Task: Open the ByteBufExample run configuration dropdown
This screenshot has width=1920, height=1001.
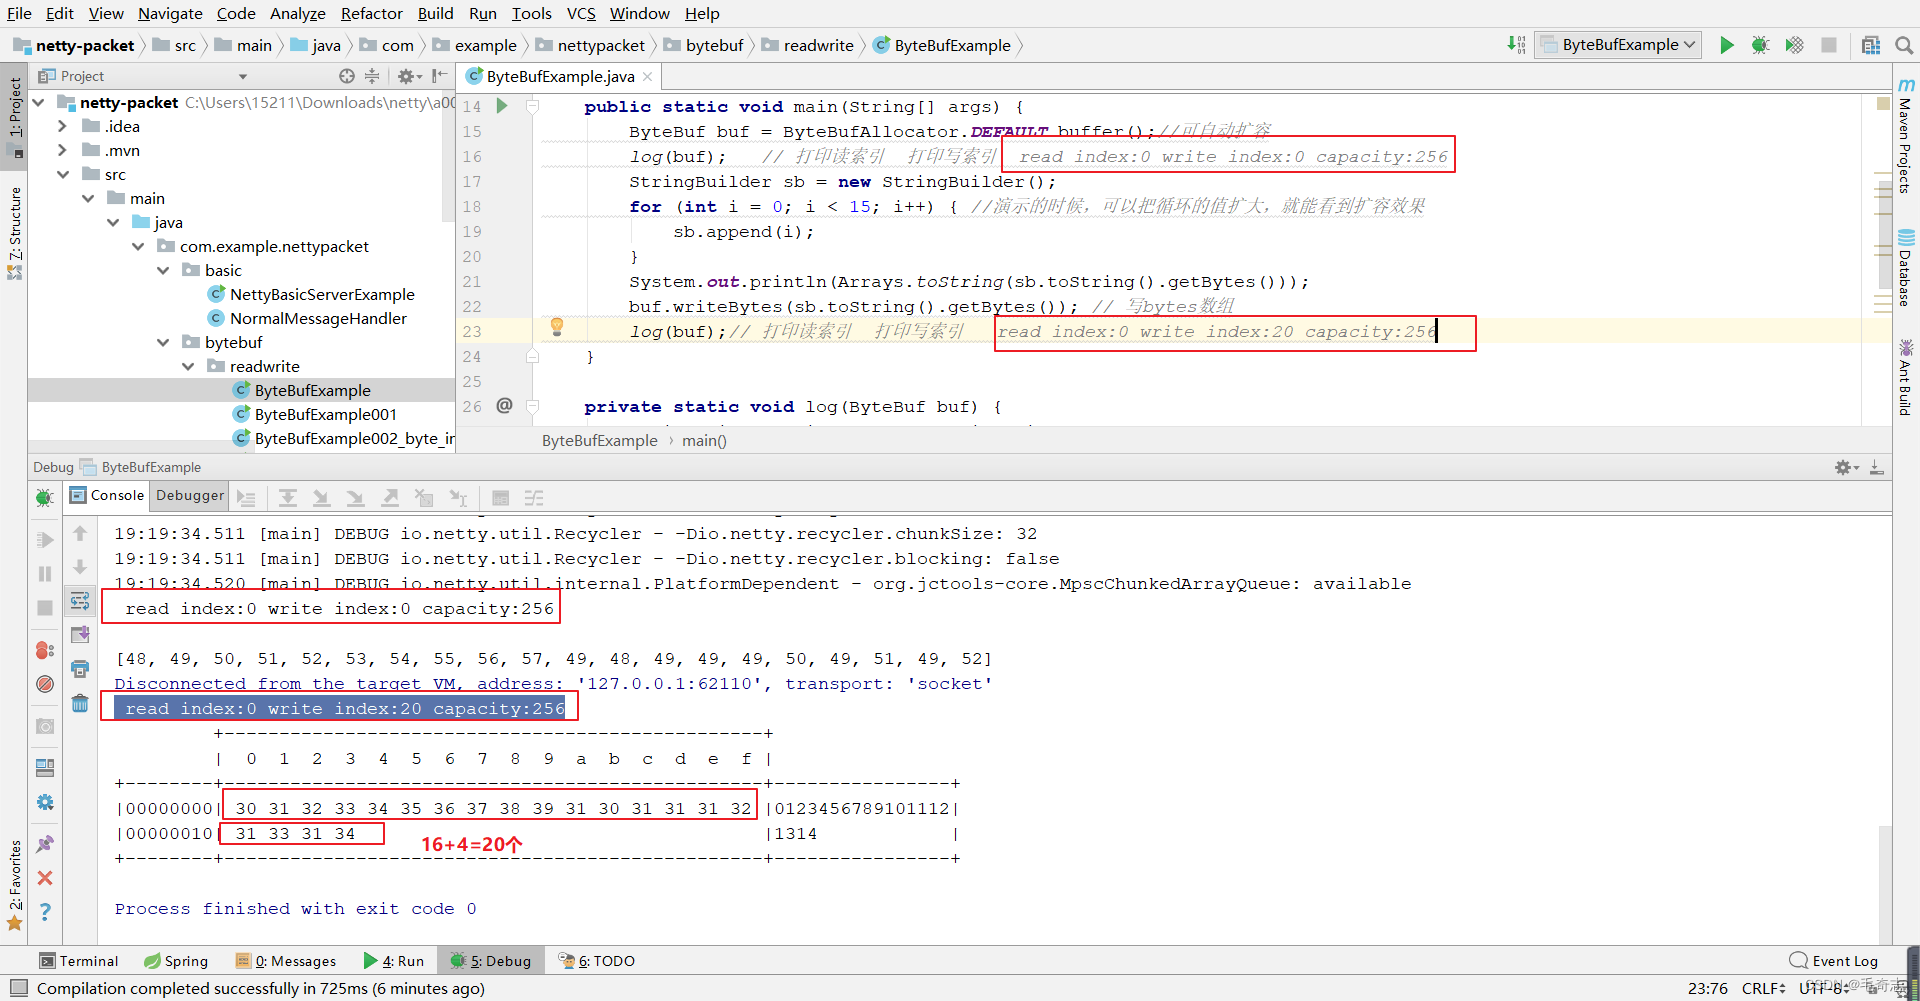Action: pos(1618,45)
